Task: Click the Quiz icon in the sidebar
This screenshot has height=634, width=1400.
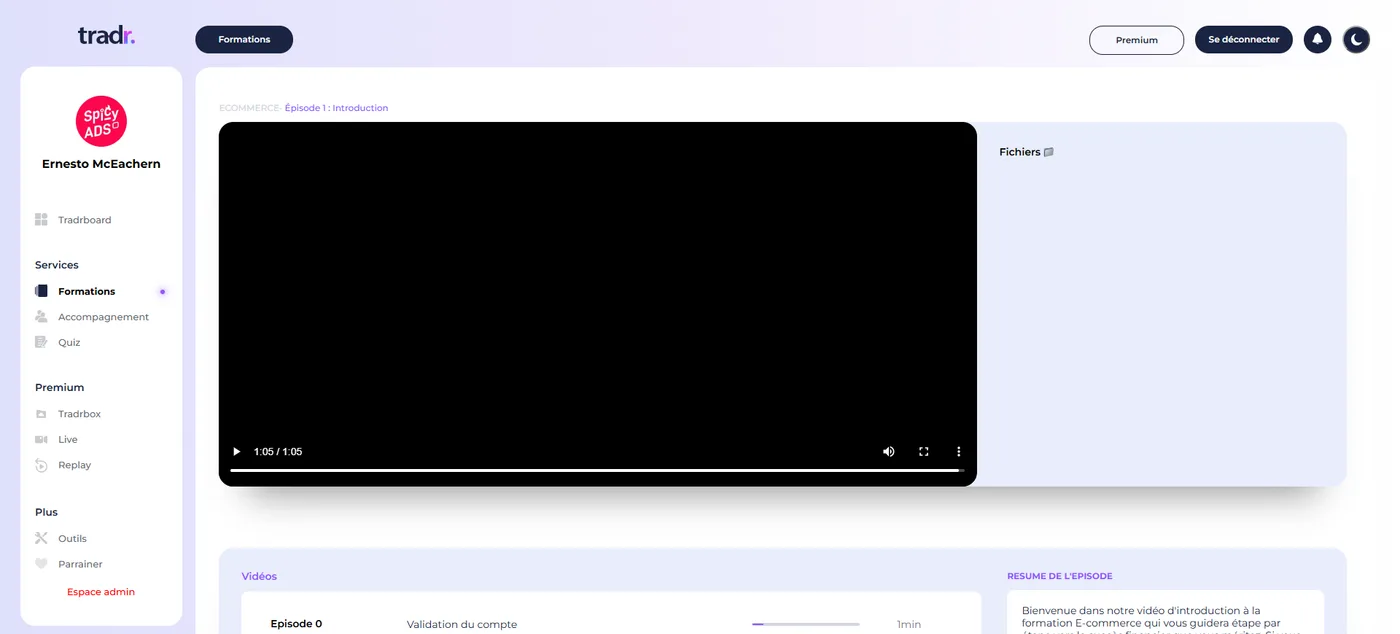Action: pos(41,342)
